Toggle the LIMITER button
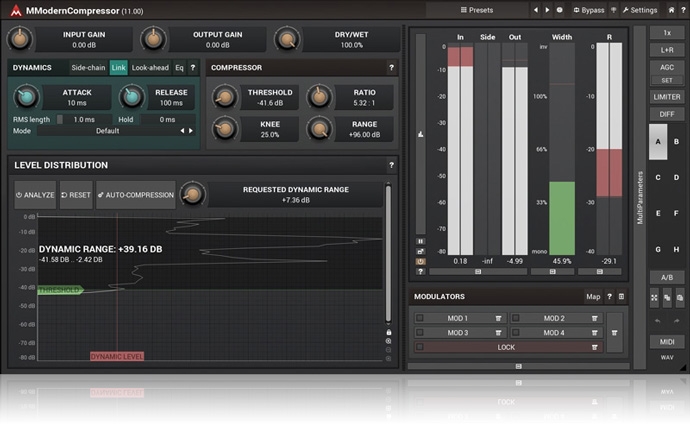The image size is (690, 435). click(667, 97)
